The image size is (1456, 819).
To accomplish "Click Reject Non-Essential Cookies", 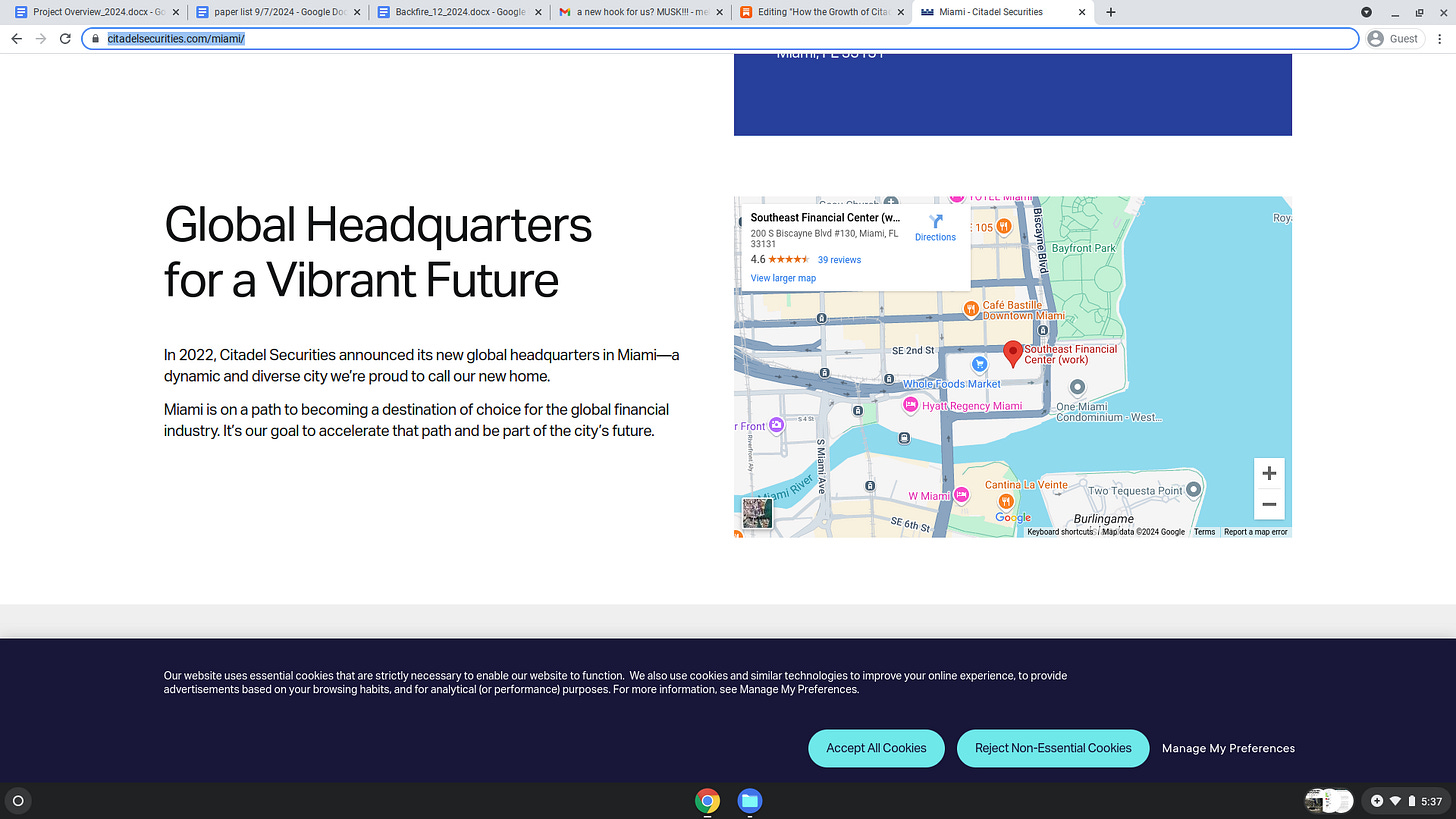I will click(x=1053, y=748).
